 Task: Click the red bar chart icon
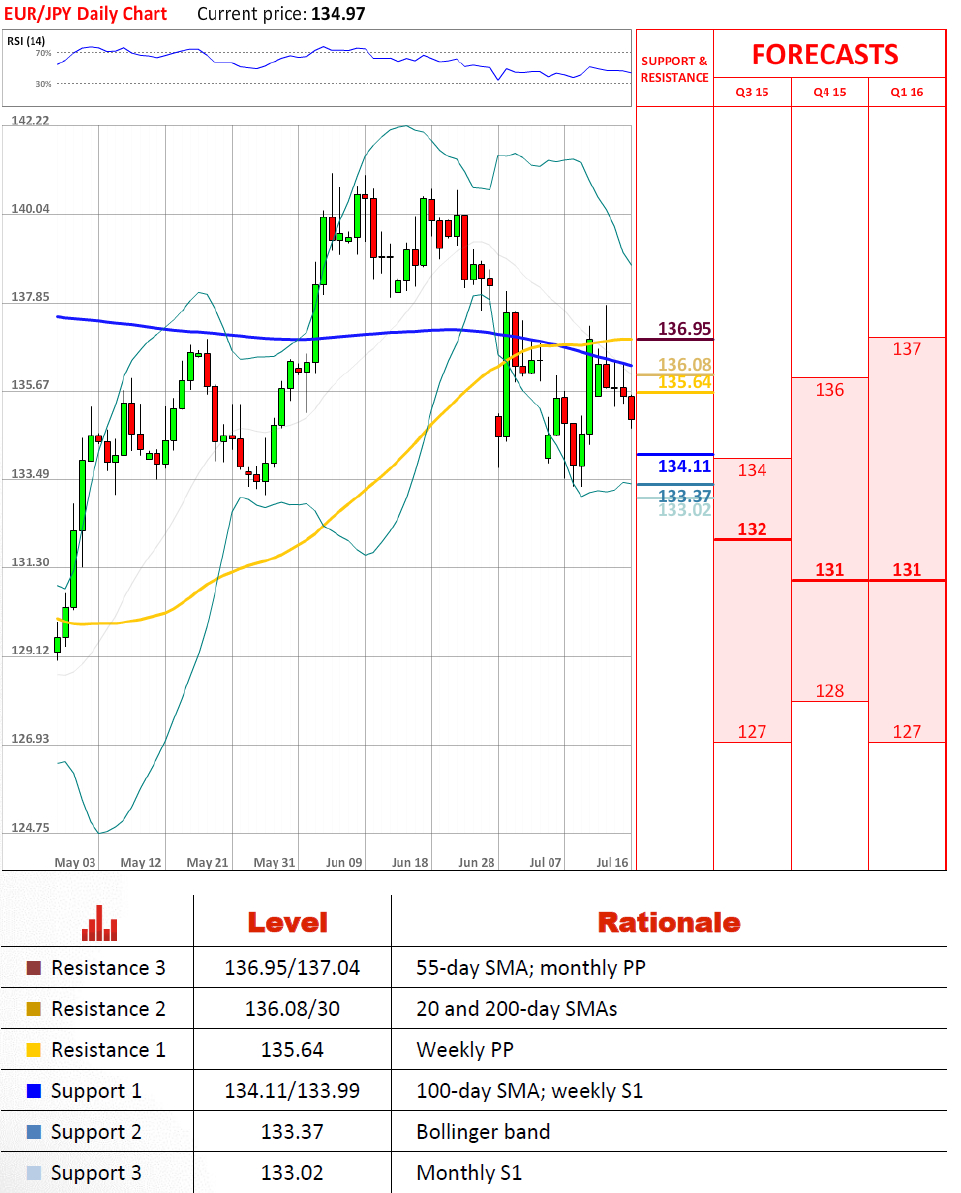click(x=100, y=923)
